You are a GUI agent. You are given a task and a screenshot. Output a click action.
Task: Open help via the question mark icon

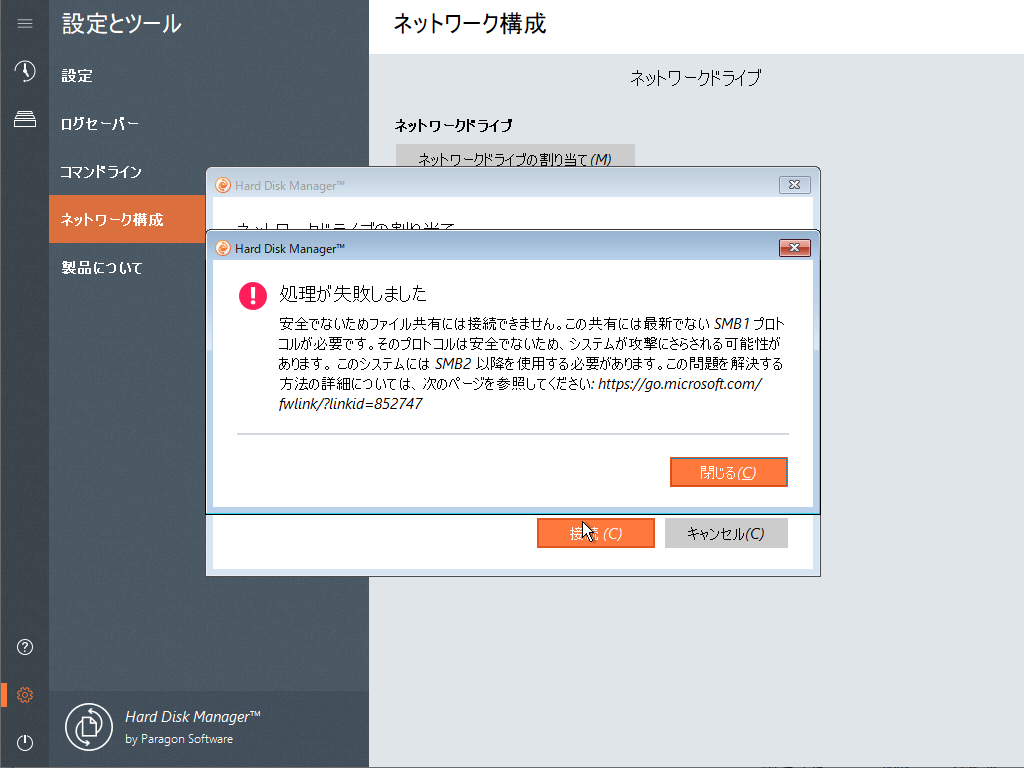click(24, 647)
